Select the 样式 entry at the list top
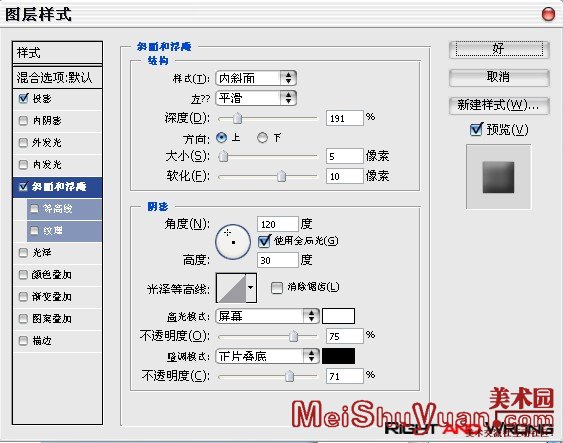The width and height of the screenshot is (563, 443). point(57,53)
